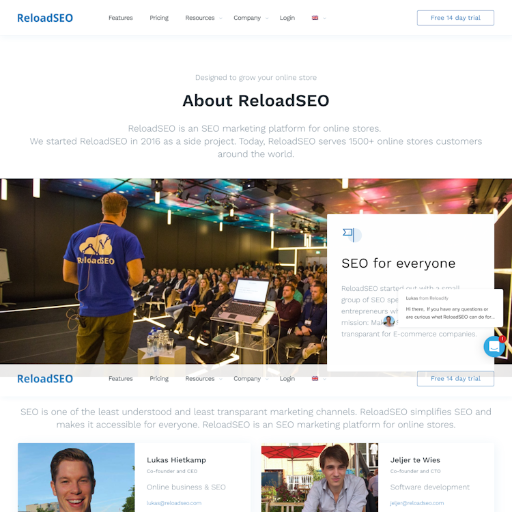Click Lukas Hietkamp's portrait photo
The image size is (512, 512).
76,477
